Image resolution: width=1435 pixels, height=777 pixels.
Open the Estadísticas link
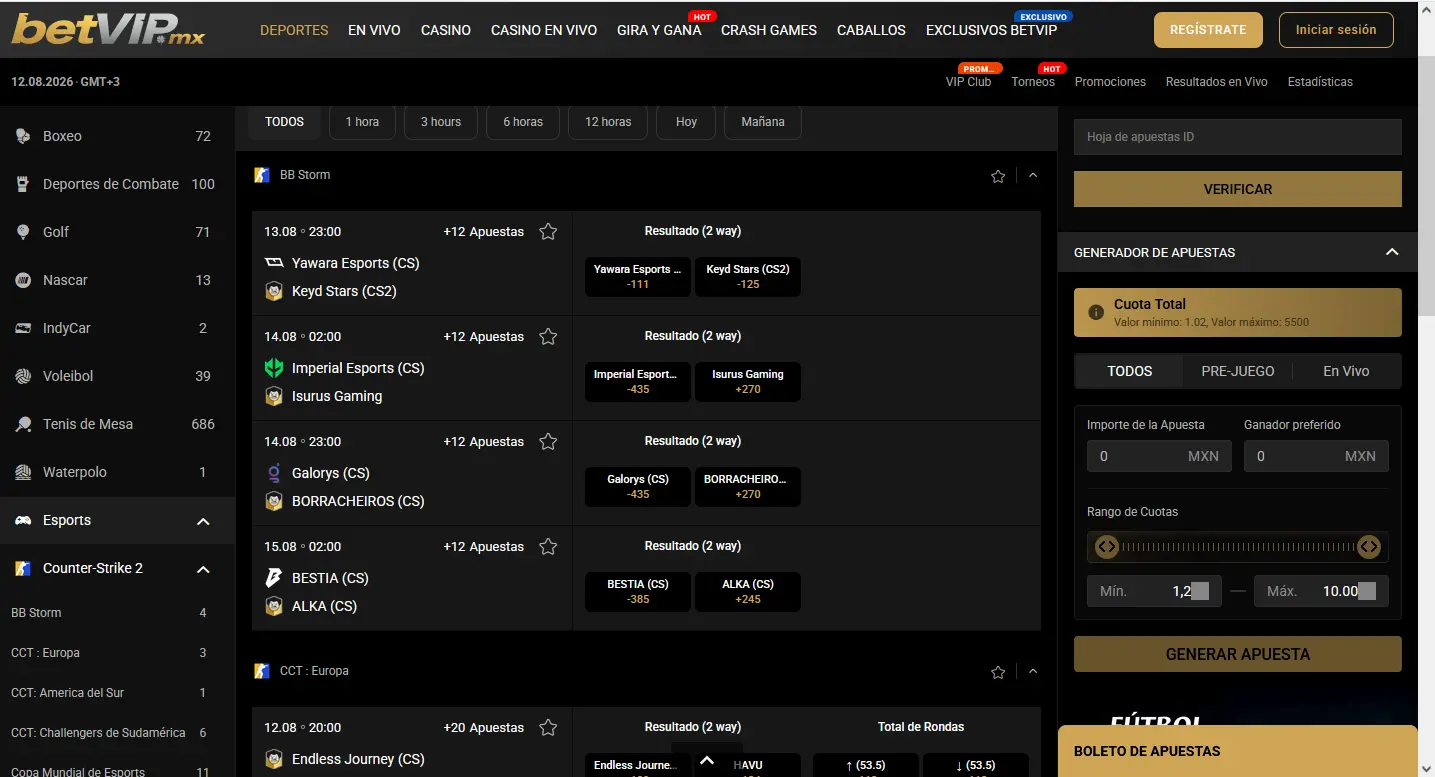[x=1320, y=82]
